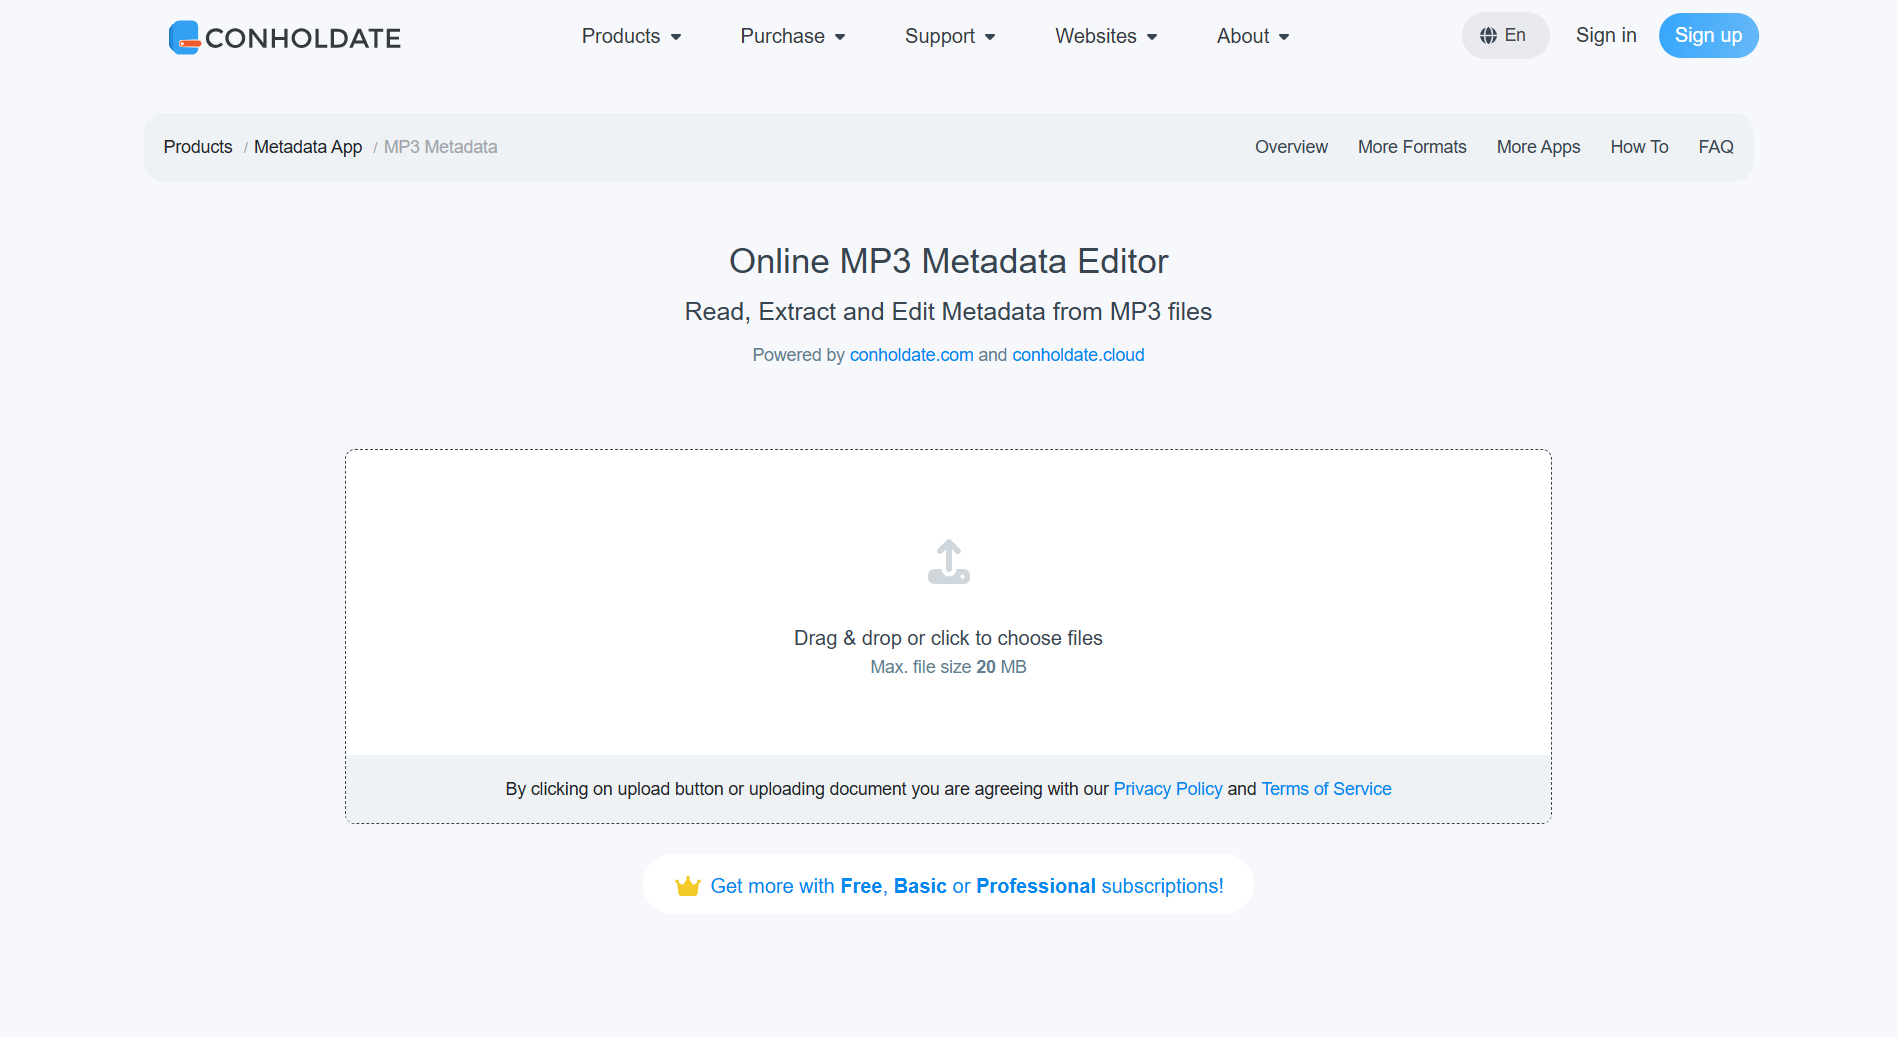This screenshot has width=1897, height=1037.
Task: Click the gold crown icon
Action: coord(688,886)
